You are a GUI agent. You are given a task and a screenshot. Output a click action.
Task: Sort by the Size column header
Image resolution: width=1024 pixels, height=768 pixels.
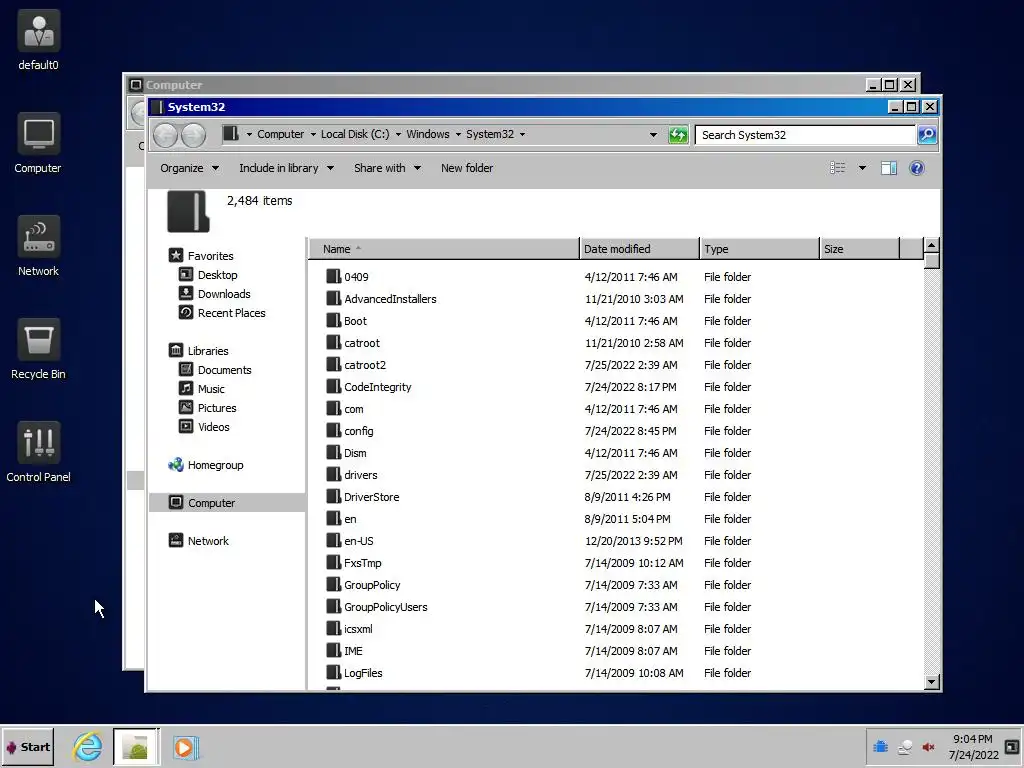(859, 249)
